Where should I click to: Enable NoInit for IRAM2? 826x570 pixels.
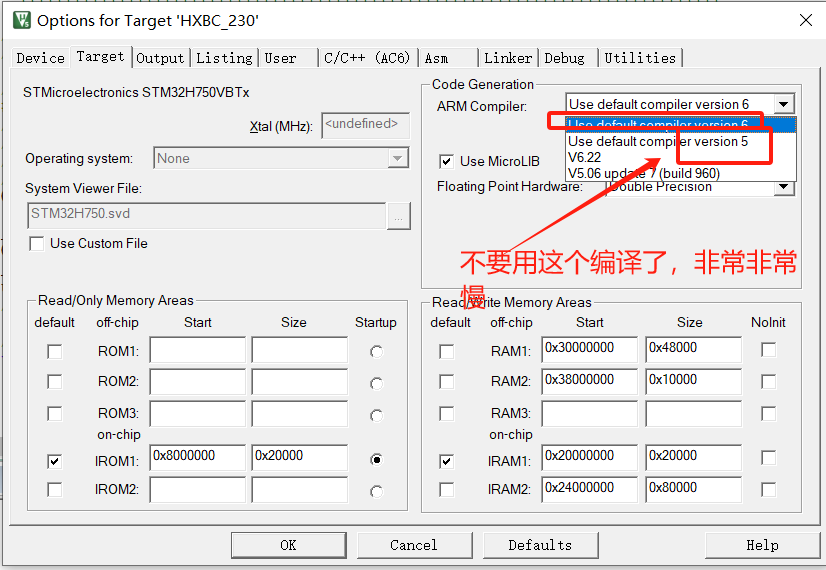point(769,489)
